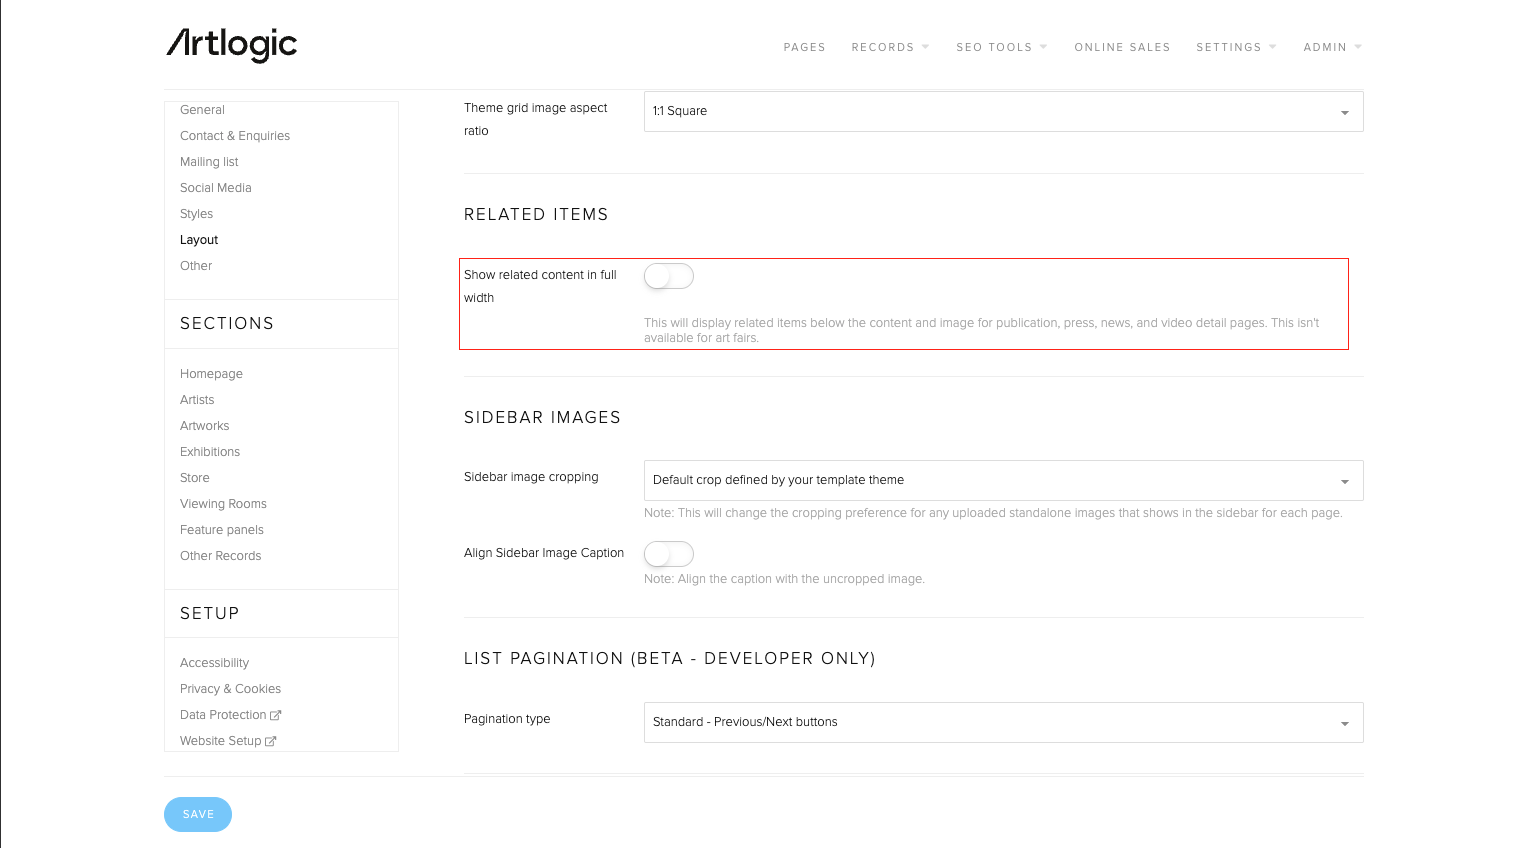Open the Records menu
The image size is (1525, 848).
point(889,47)
